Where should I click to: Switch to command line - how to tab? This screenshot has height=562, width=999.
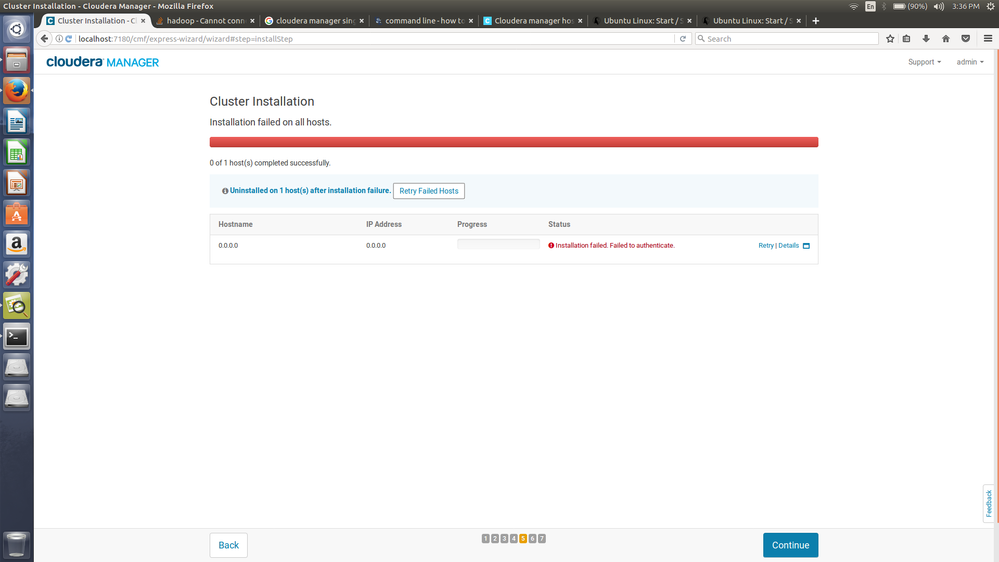tap(423, 21)
